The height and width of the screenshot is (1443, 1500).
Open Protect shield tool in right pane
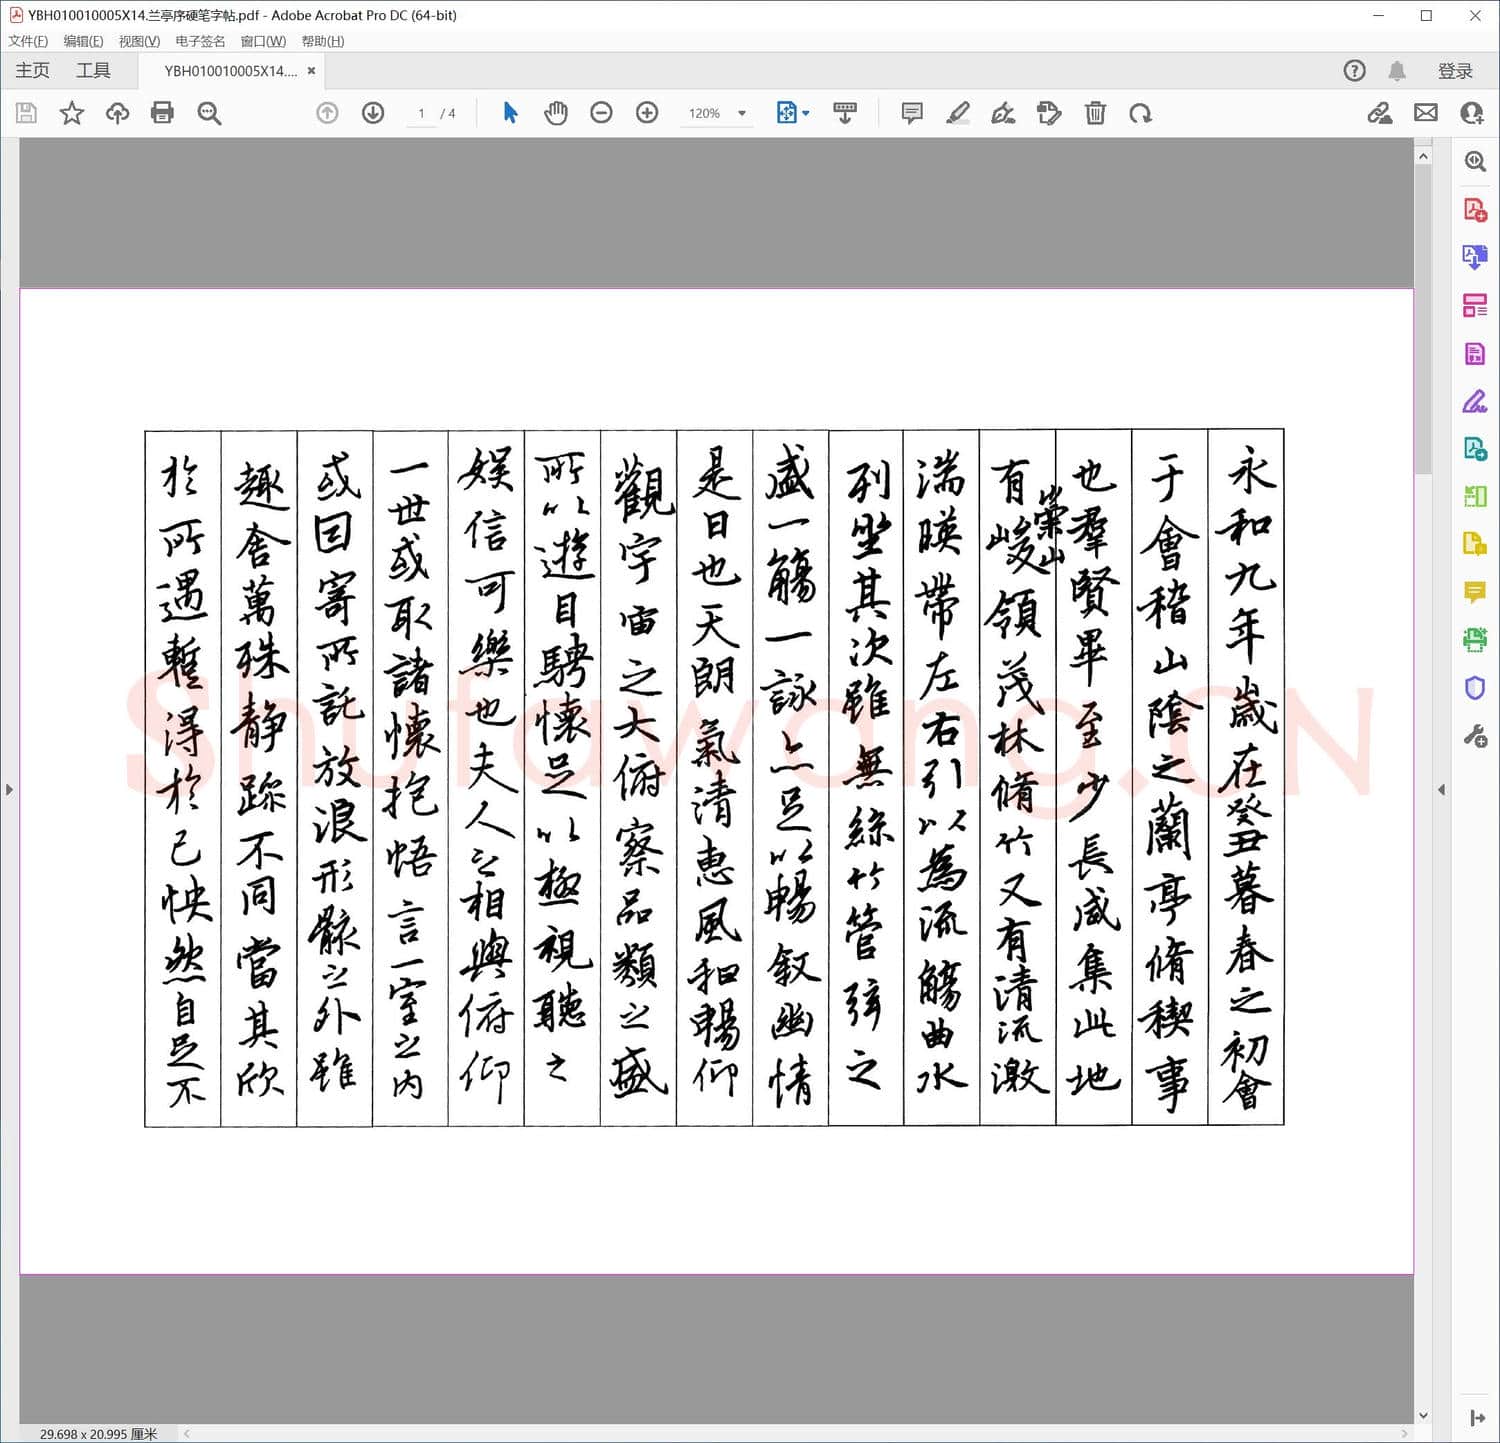[1475, 688]
